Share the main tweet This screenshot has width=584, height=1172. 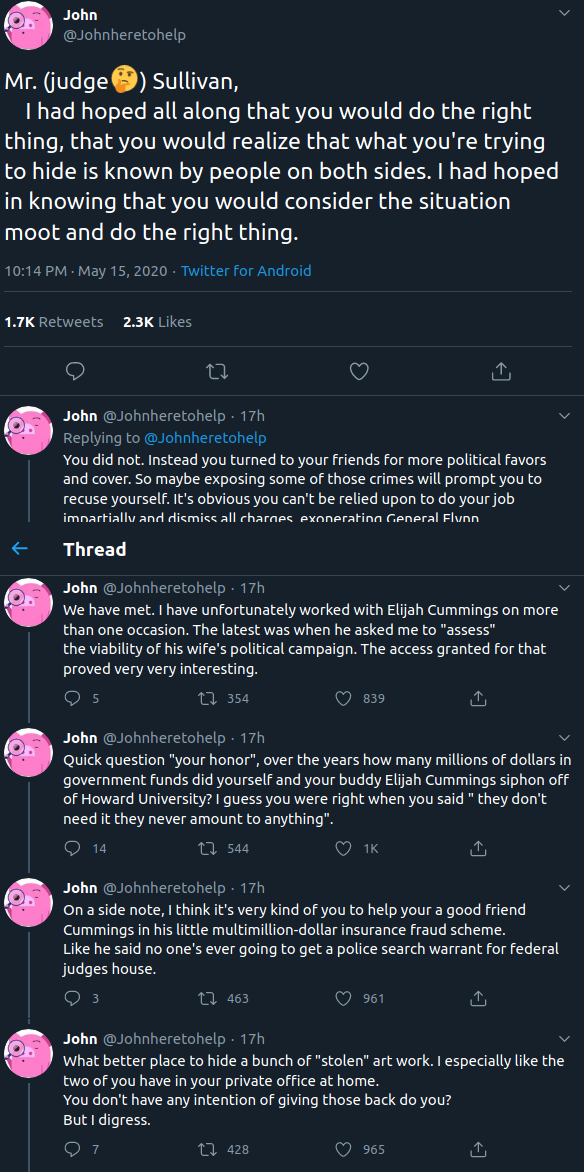tap(502, 371)
